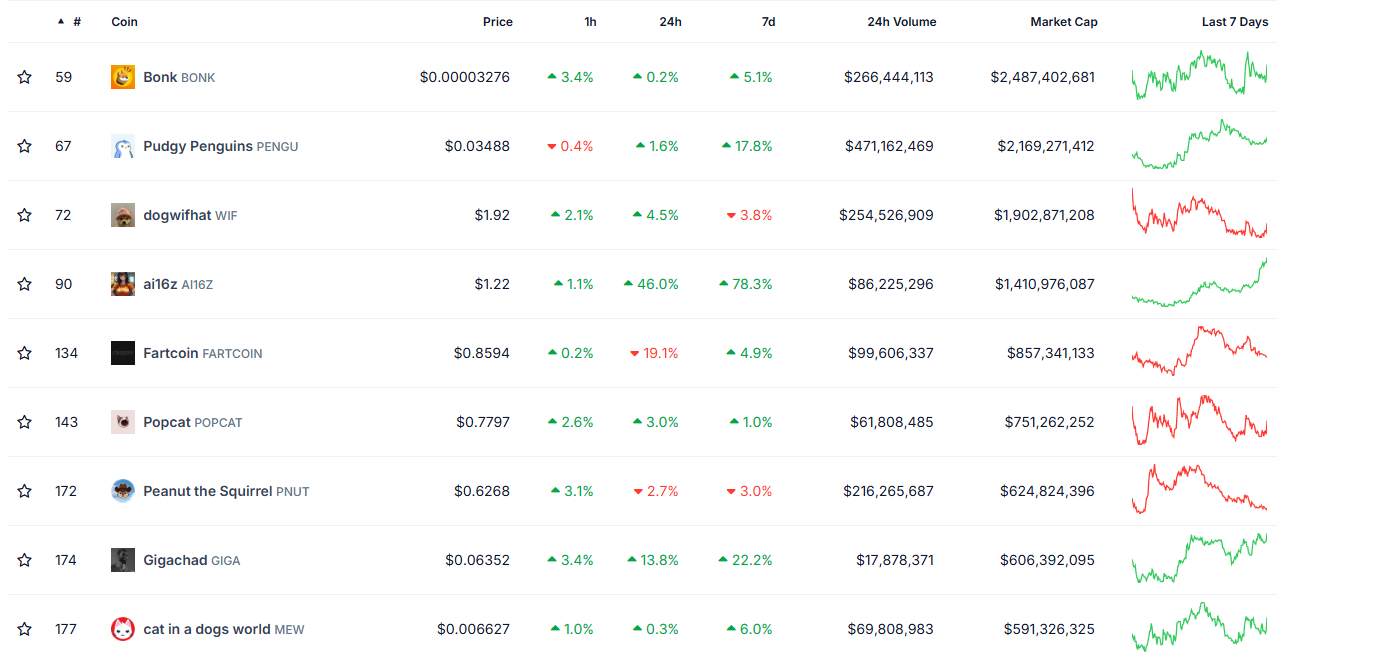Viewport: 1378px width, 652px height.
Task: Click the Popcat coin logo
Action: [123, 422]
